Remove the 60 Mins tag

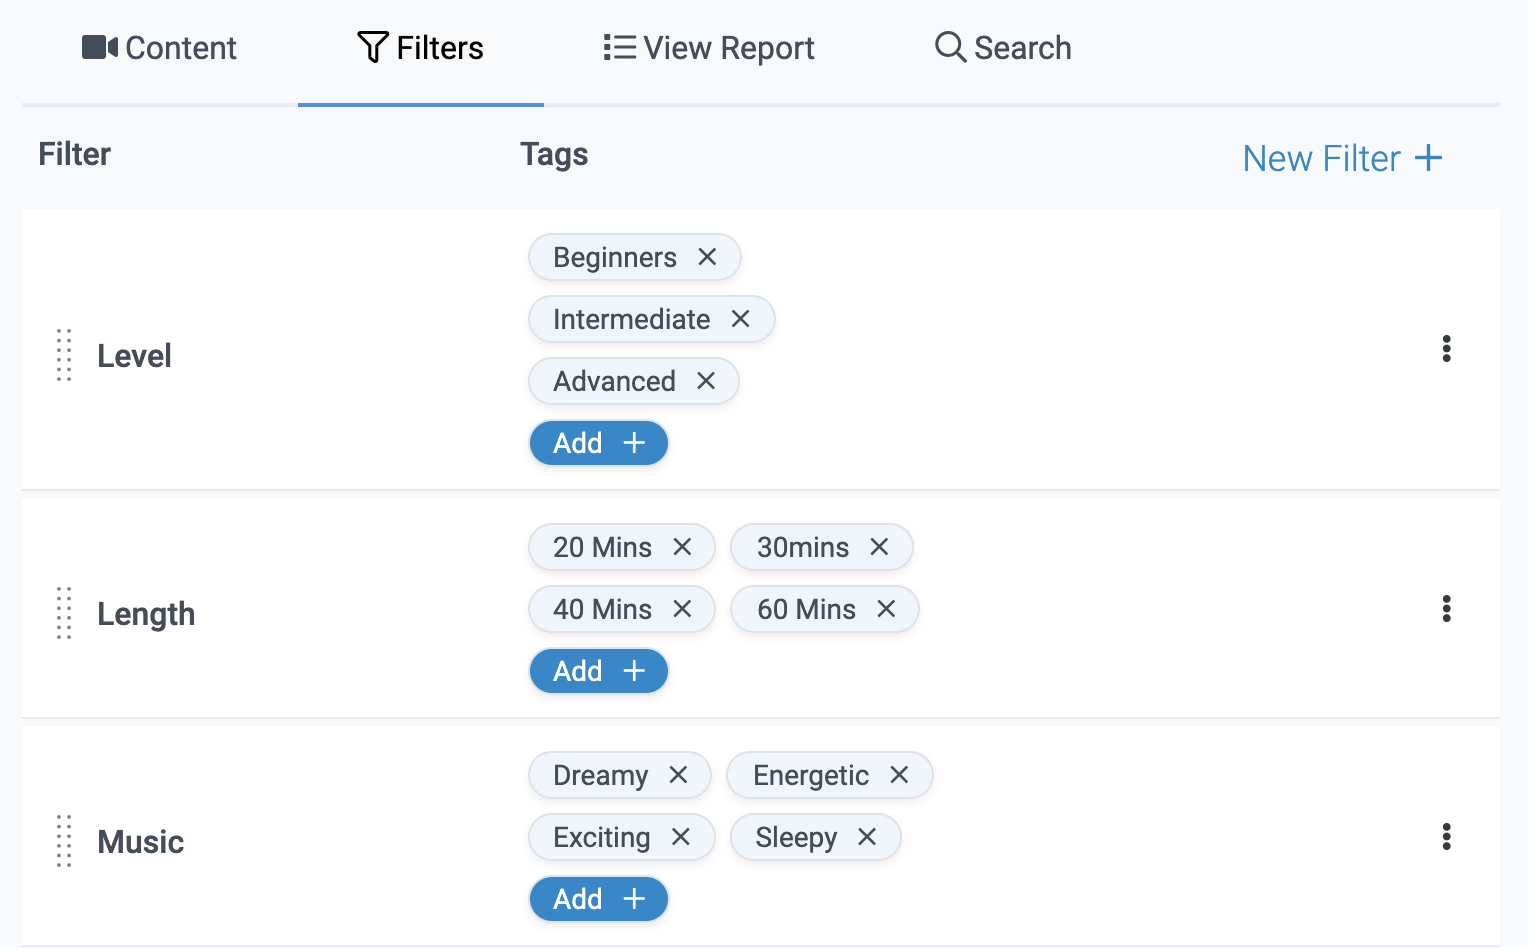click(886, 609)
